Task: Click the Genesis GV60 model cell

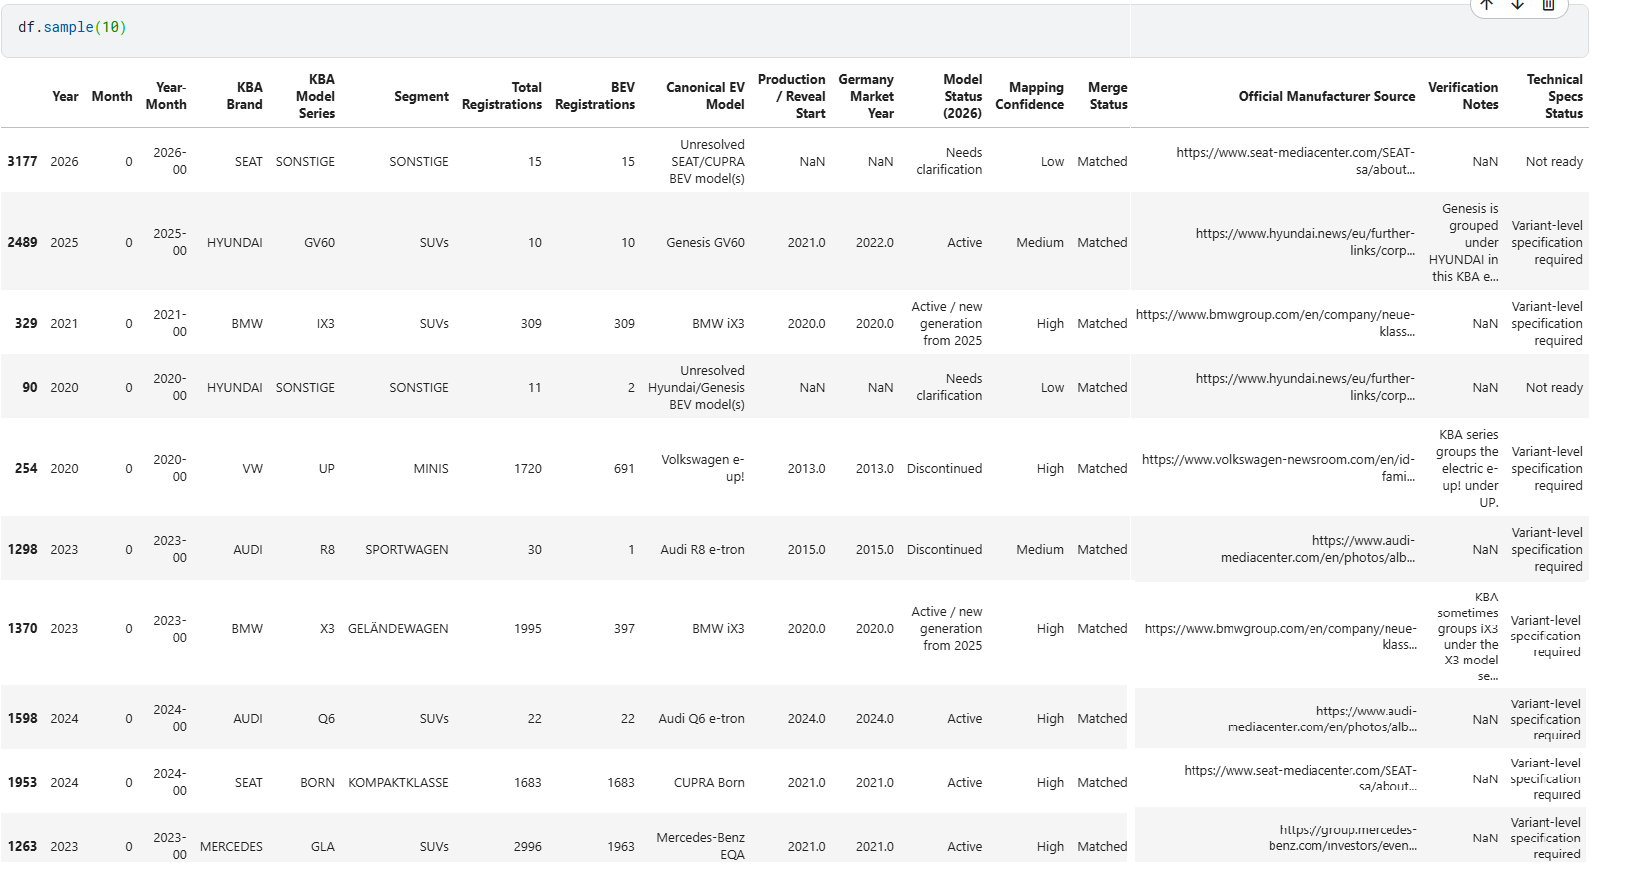Action: click(x=705, y=242)
